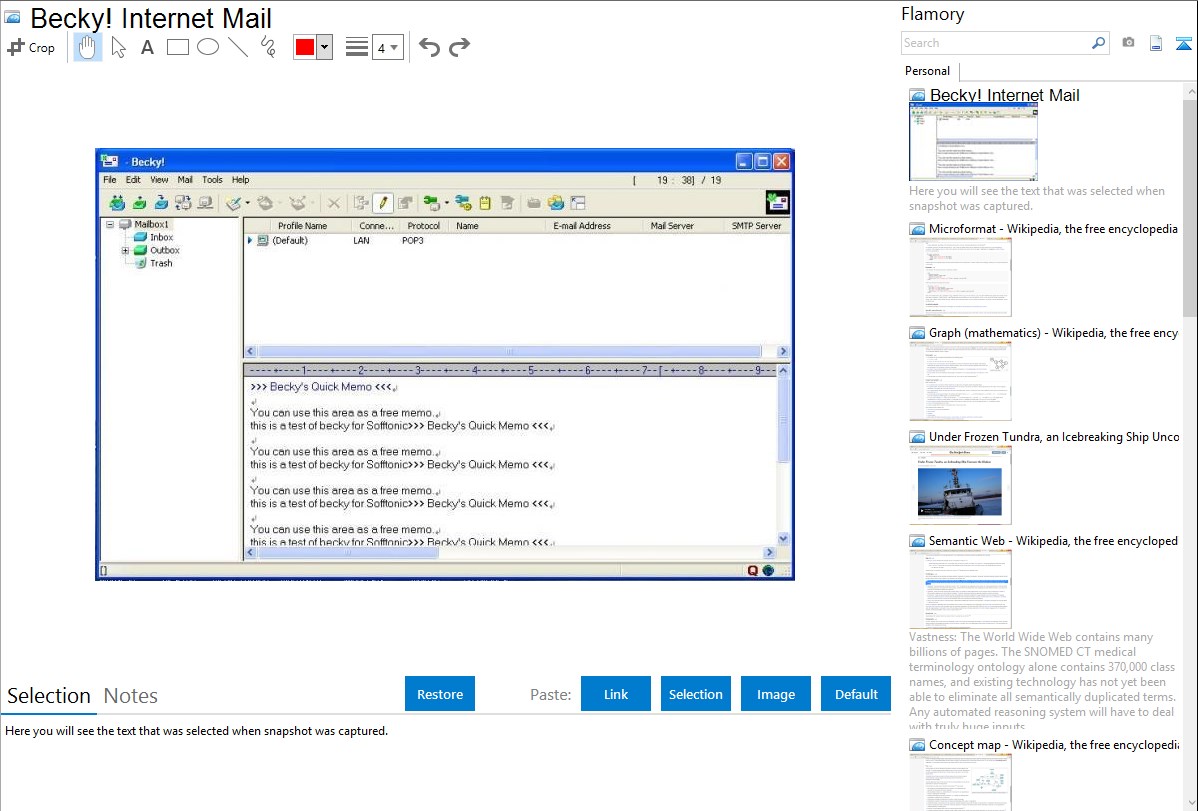Open View menu in Becky! screenshot

click(159, 180)
